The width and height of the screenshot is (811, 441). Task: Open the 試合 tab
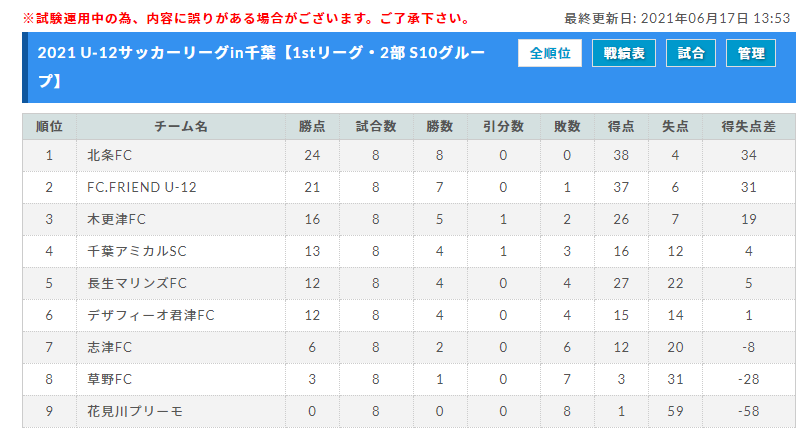click(690, 53)
